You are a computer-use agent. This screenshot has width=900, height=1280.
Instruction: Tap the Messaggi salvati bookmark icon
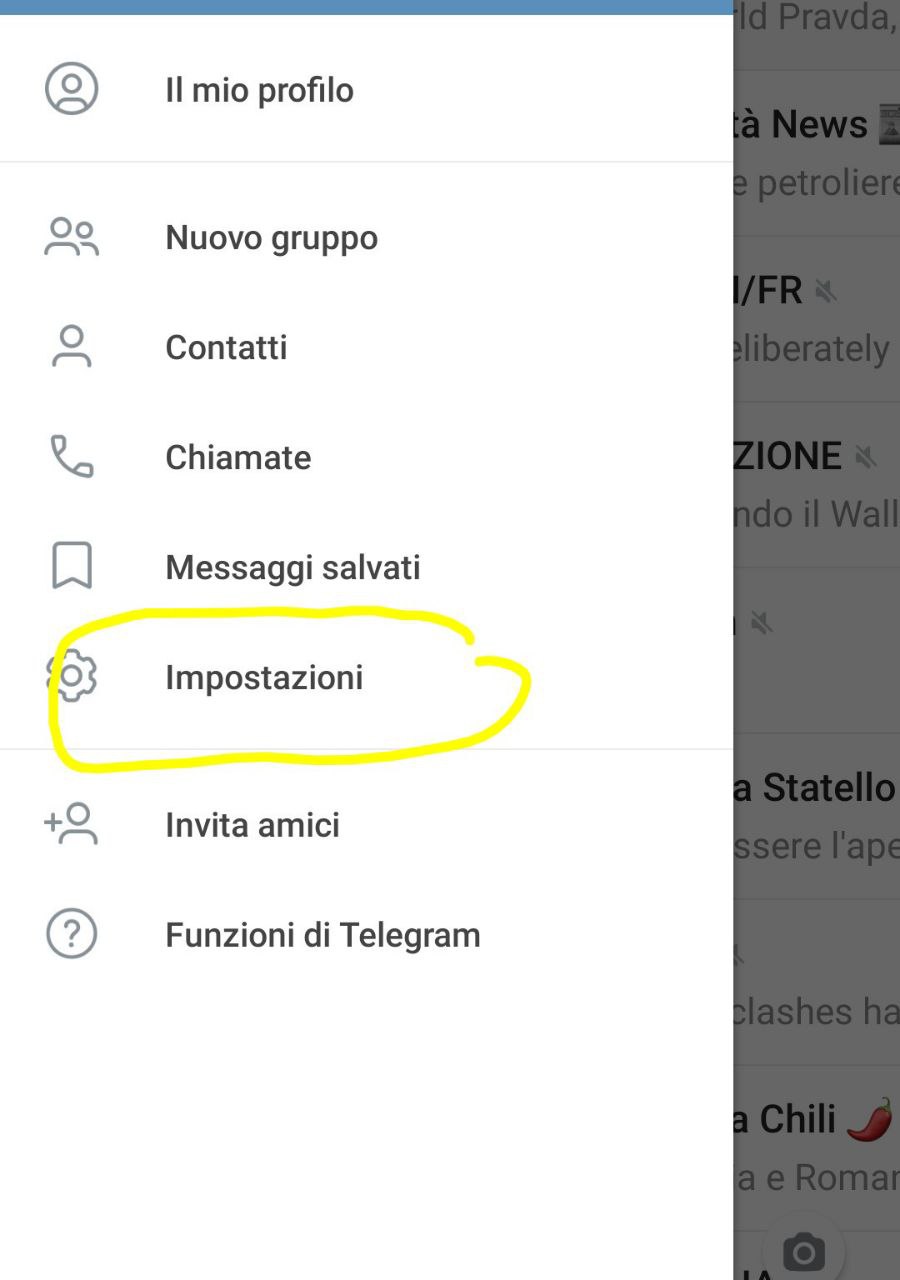tap(72, 567)
